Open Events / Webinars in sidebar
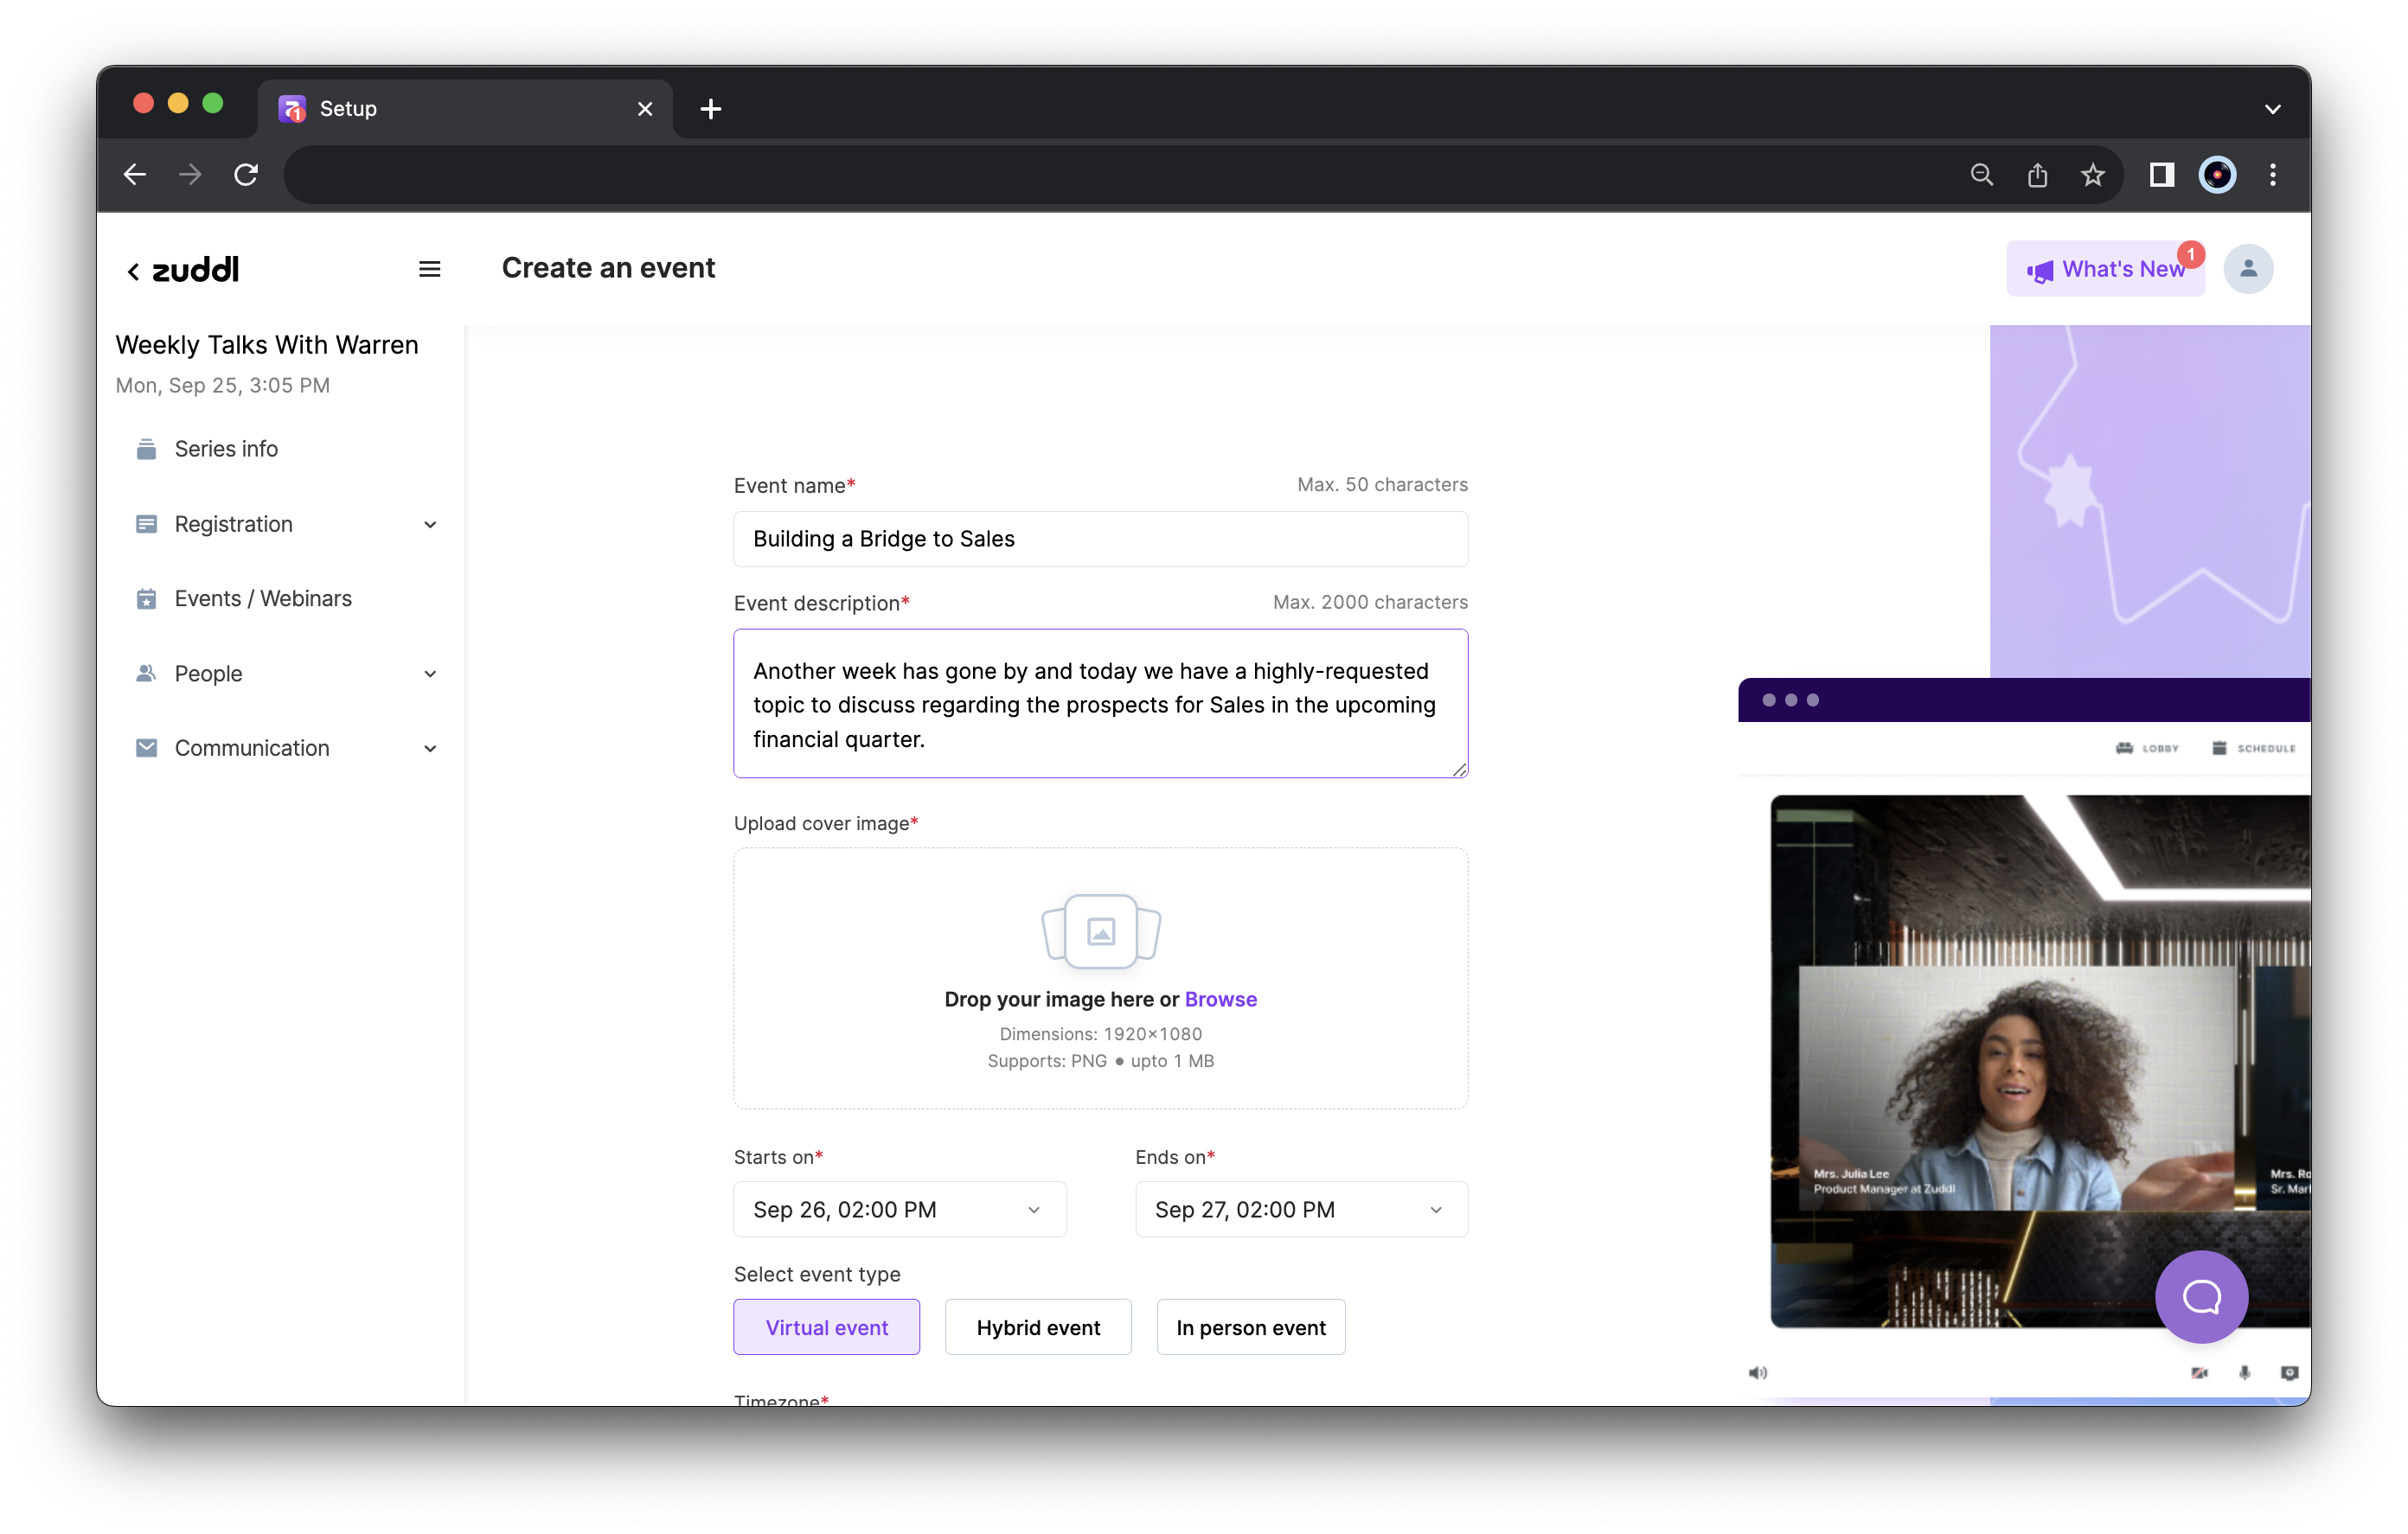This screenshot has height=1534, width=2408. 263,598
